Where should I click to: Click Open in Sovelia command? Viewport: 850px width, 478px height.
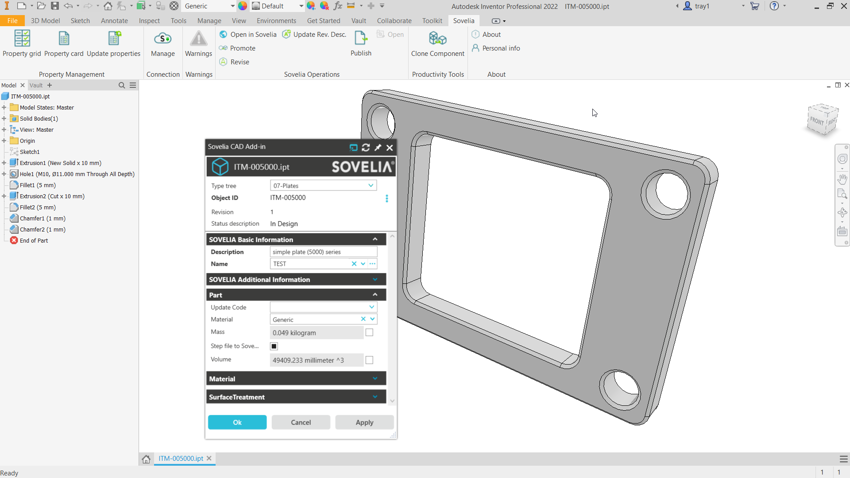[x=248, y=34]
